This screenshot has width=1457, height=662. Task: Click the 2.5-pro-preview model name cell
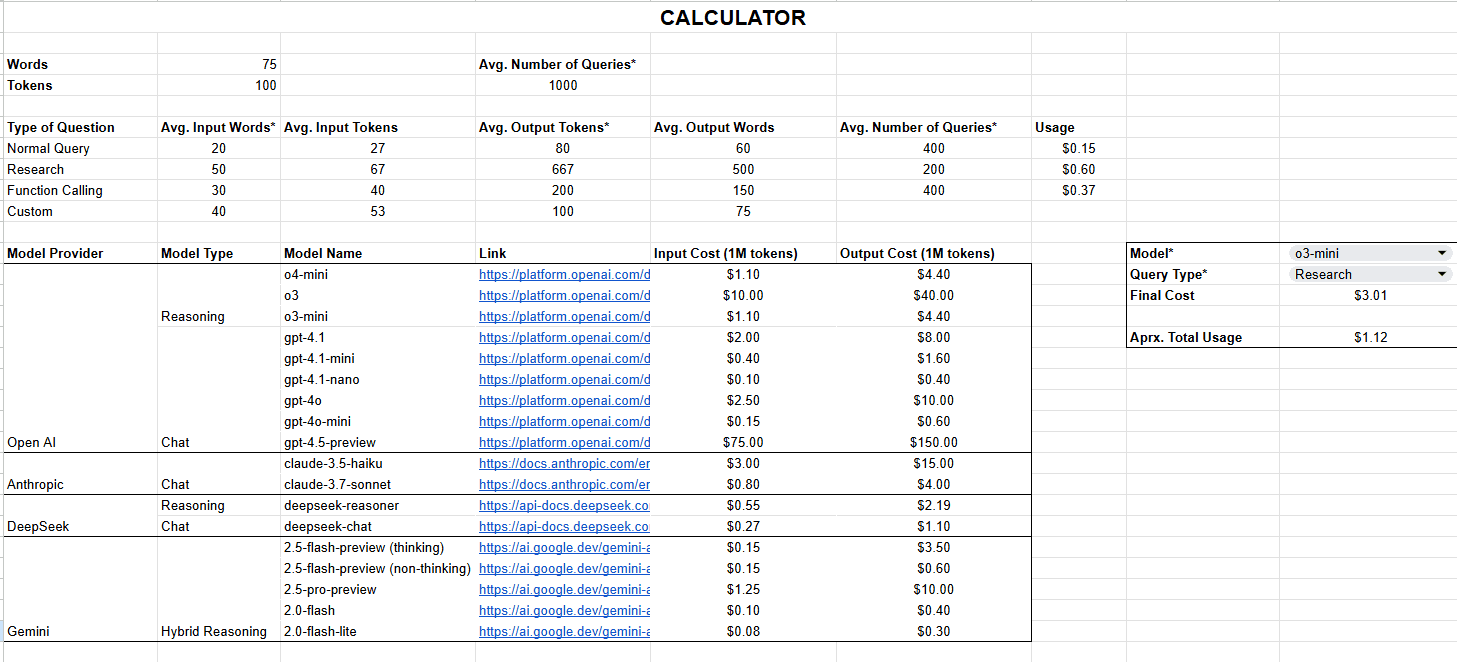pos(330,589)
